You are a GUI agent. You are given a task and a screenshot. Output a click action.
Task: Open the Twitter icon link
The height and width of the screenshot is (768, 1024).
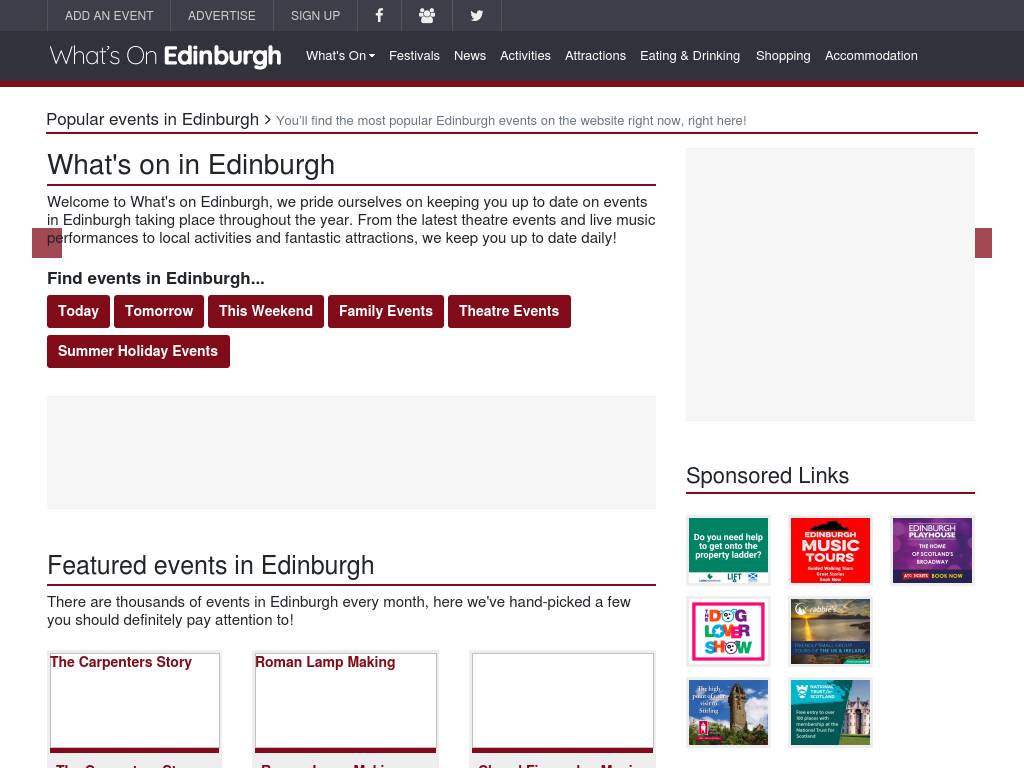476,15
